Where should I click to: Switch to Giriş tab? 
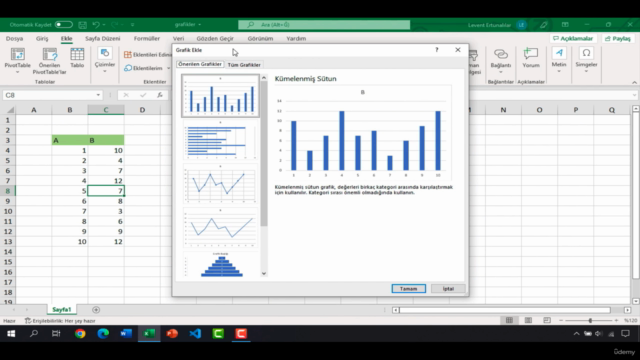pos(42,38)
